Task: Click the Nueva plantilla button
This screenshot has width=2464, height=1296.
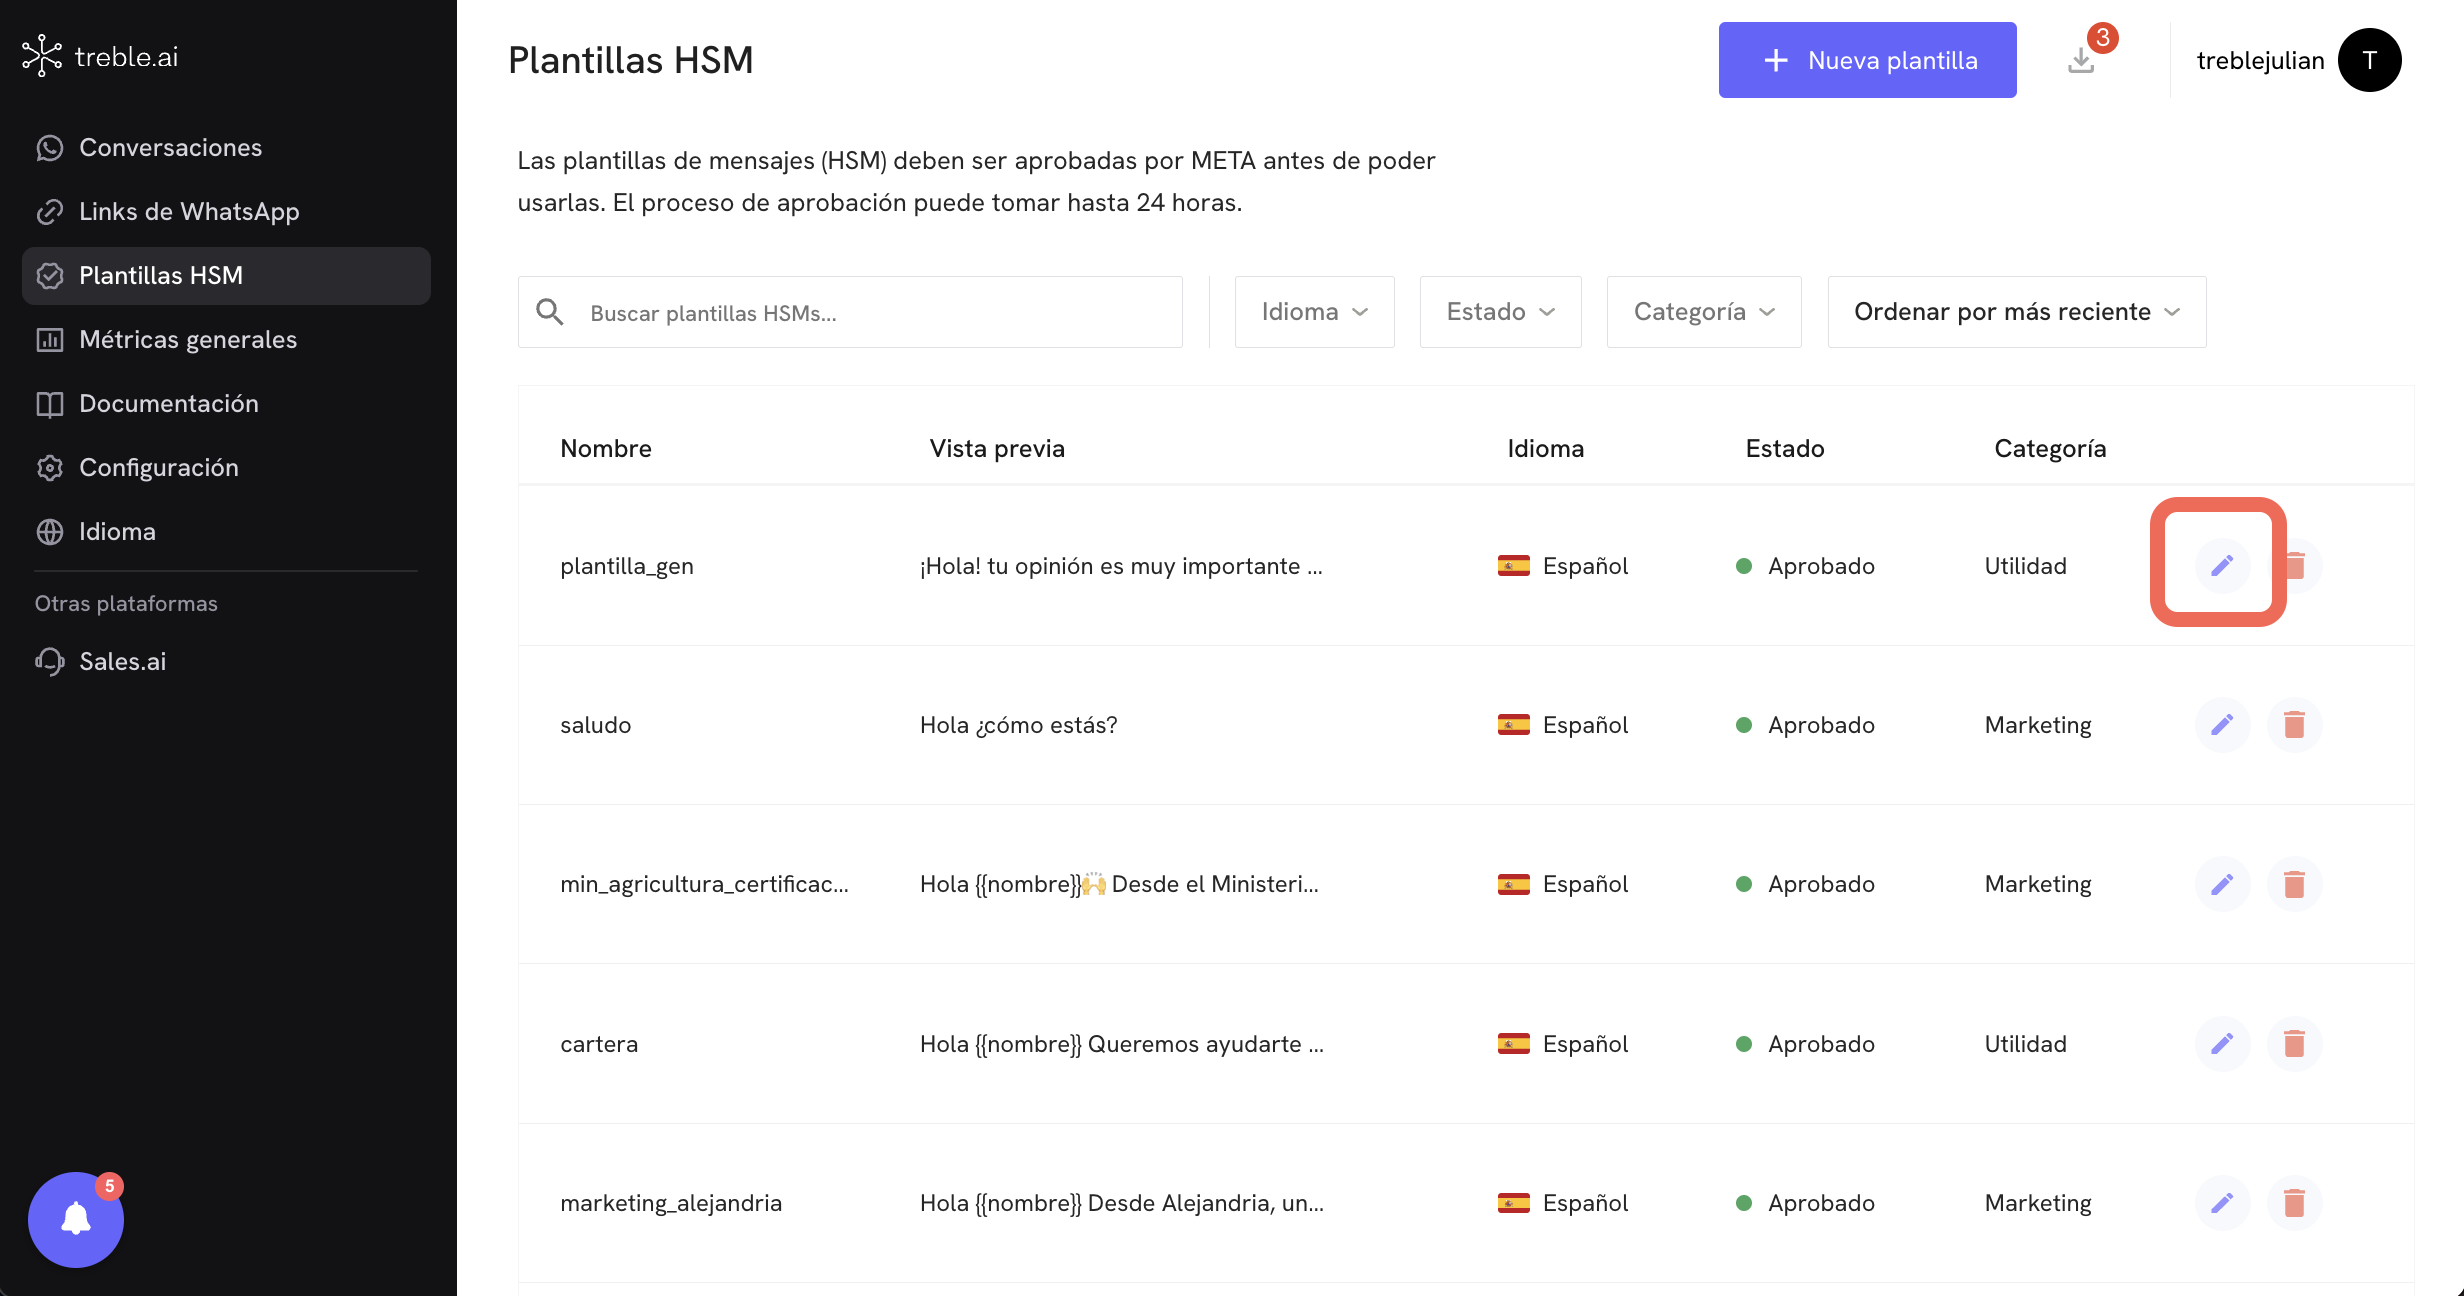Action: [1867, 60]
